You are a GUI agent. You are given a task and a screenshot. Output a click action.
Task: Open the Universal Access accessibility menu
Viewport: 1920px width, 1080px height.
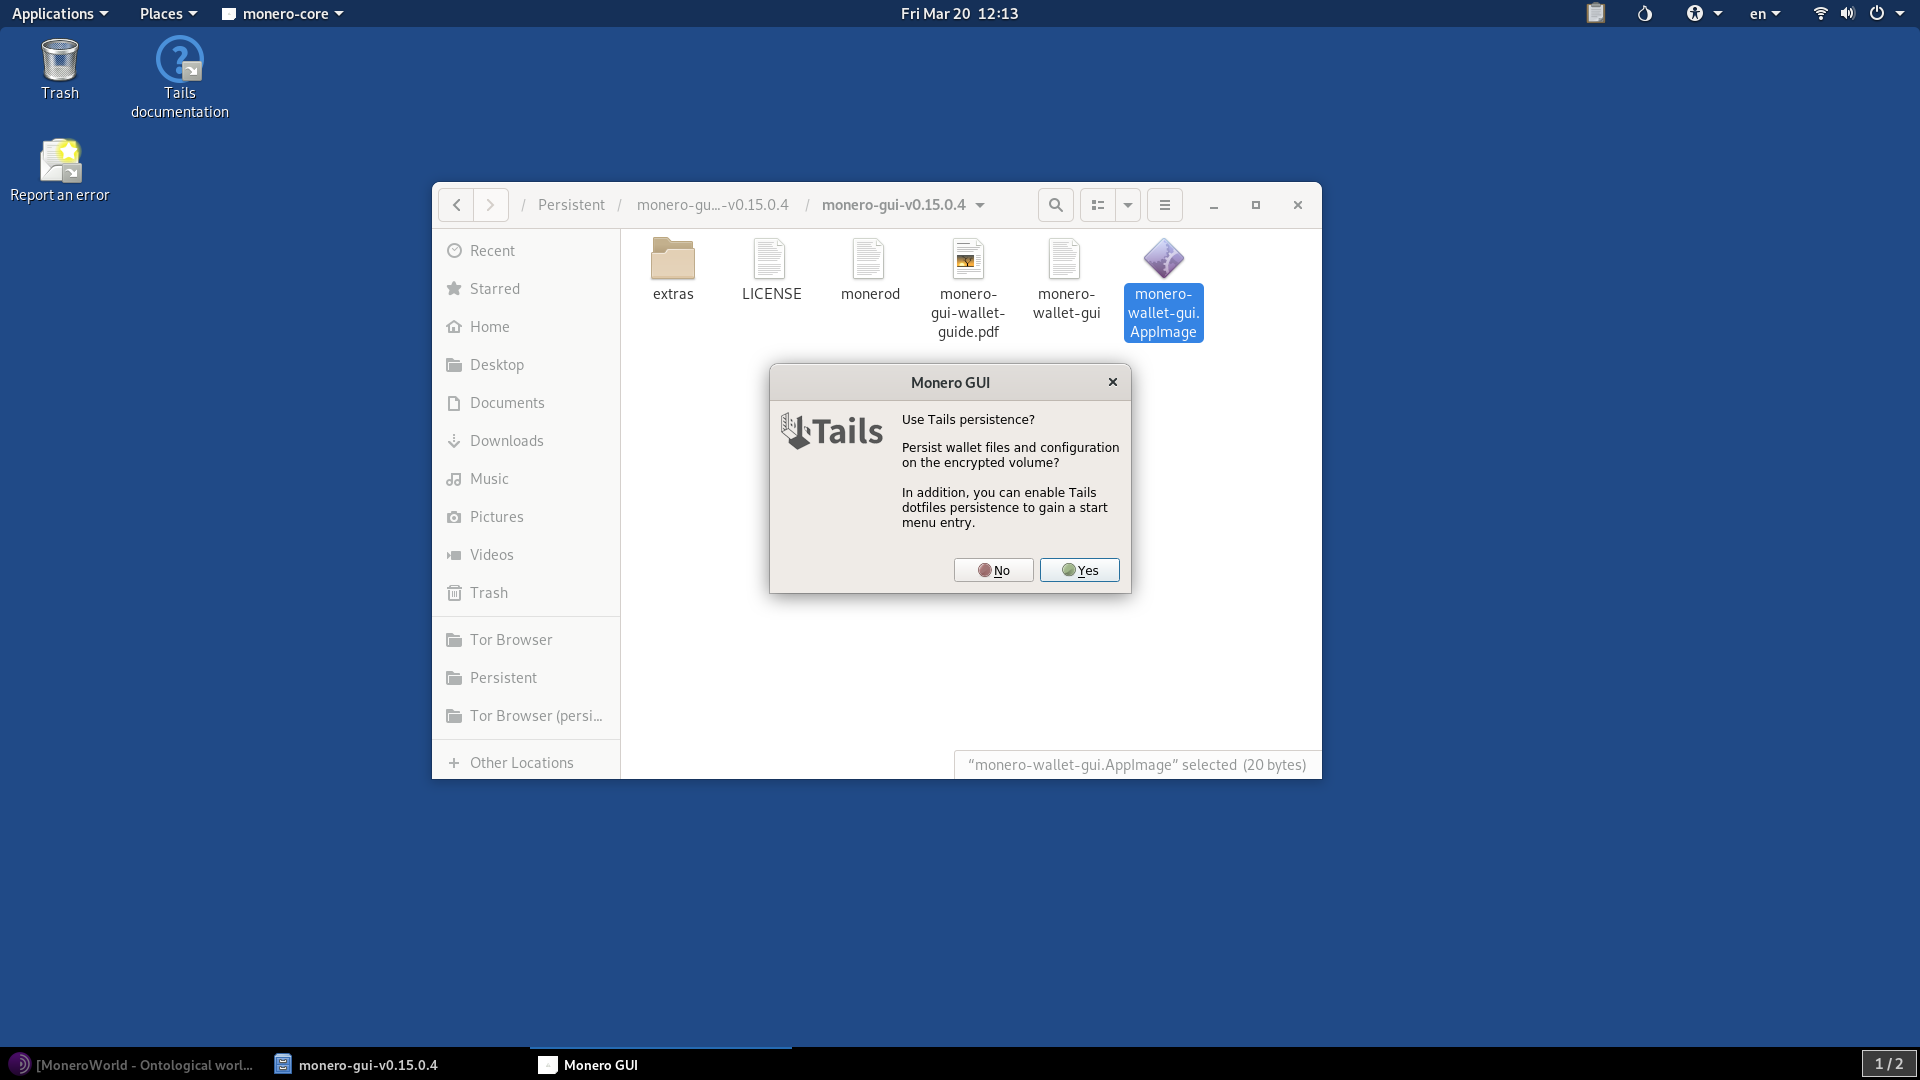pos(1698,13)
